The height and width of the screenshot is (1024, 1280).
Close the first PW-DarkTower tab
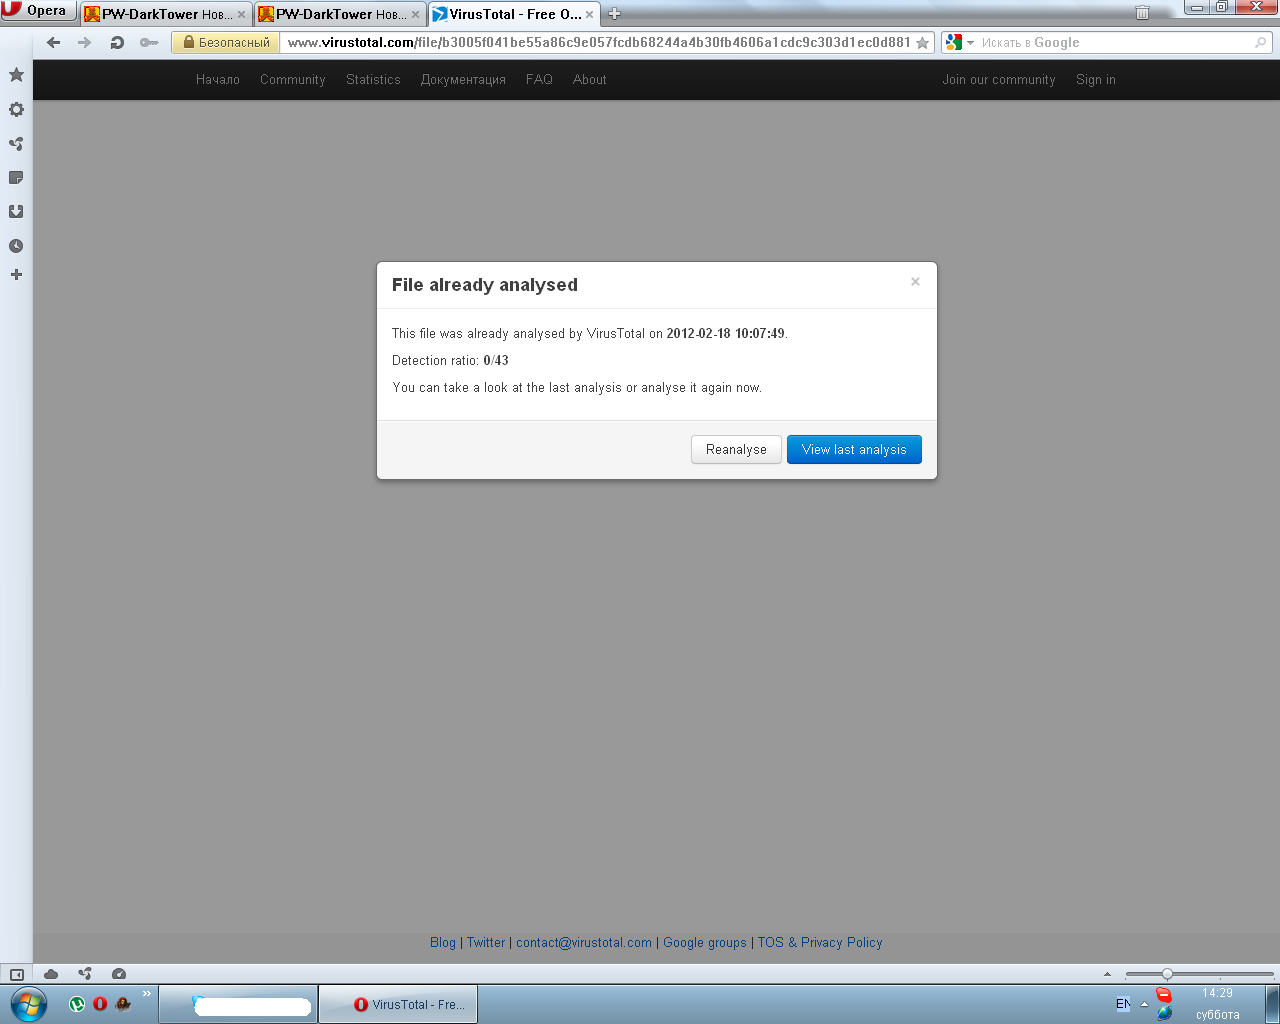click(241, 14)
